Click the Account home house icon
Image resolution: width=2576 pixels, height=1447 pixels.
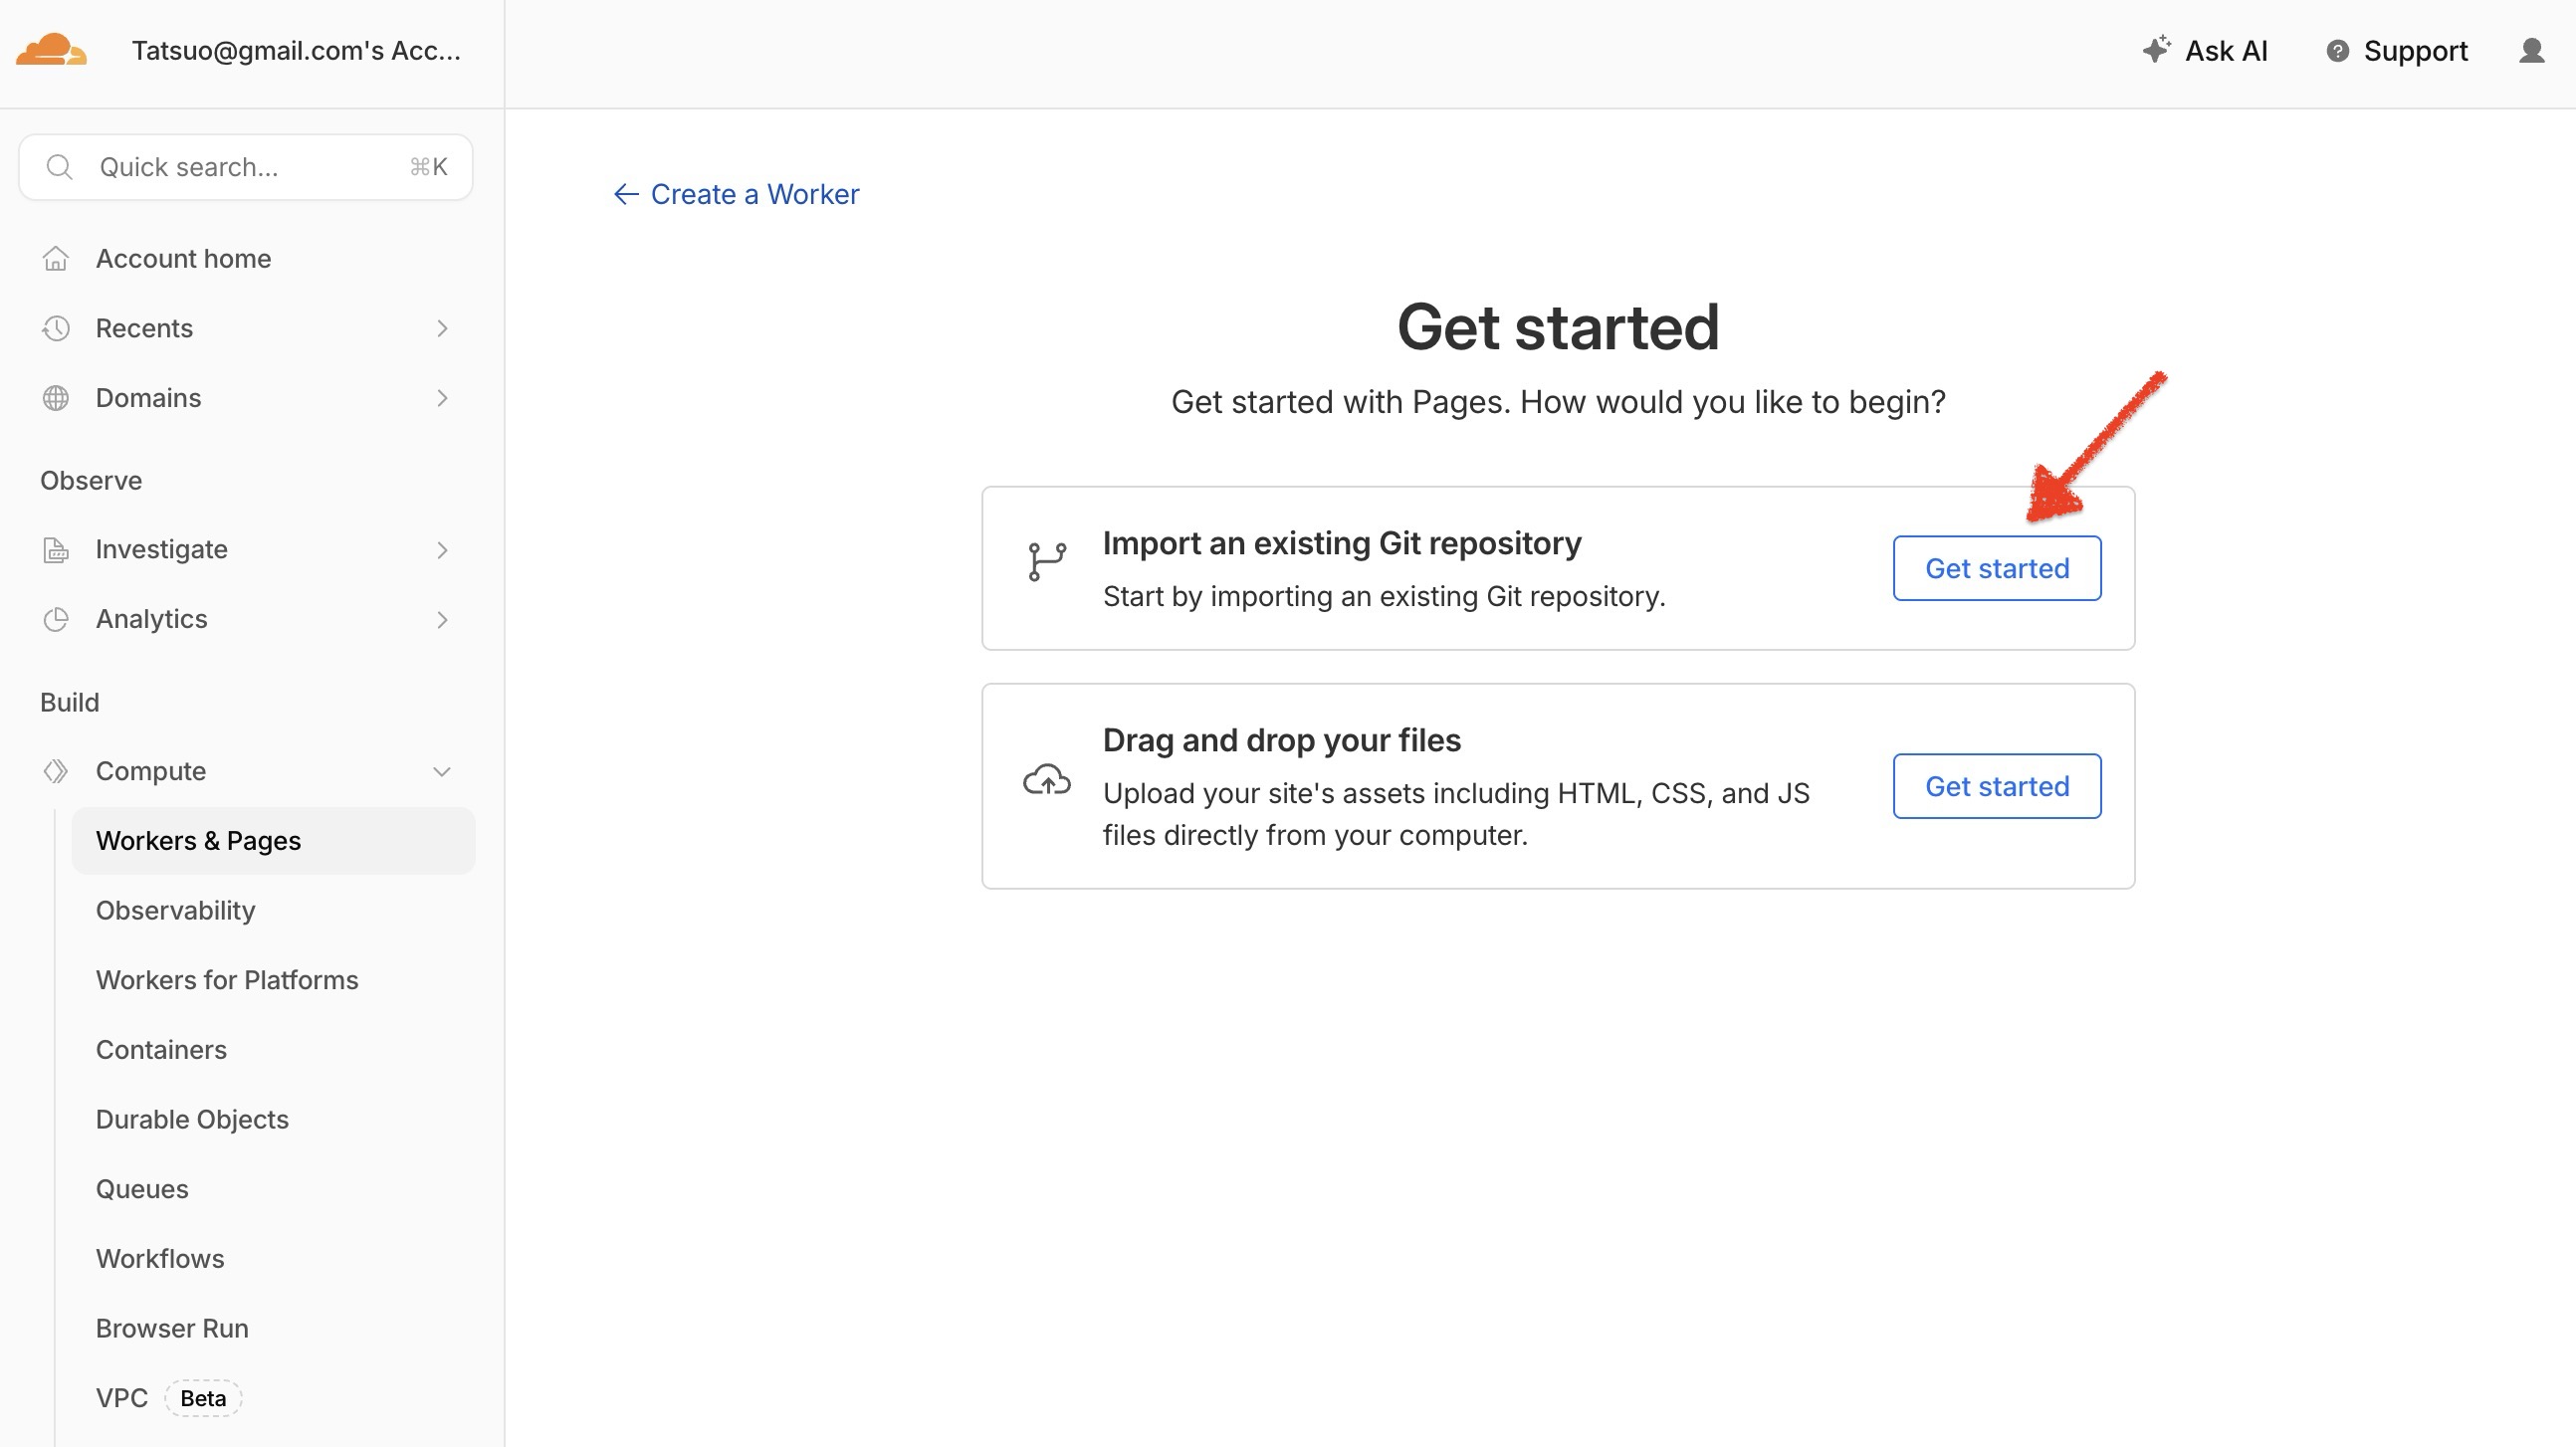56,259
